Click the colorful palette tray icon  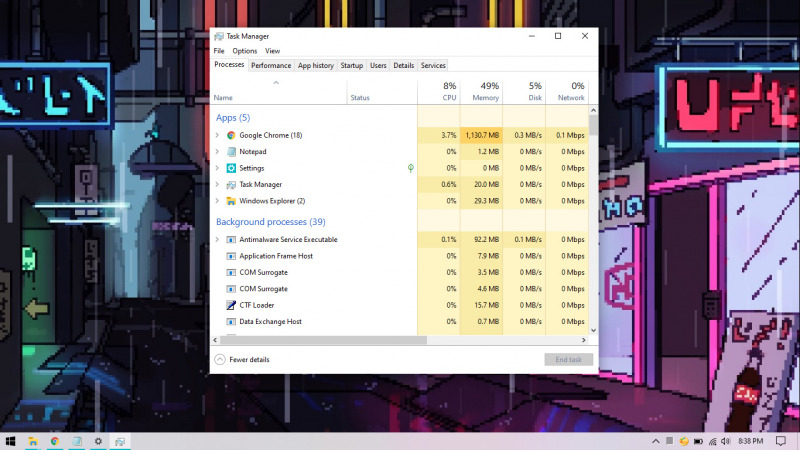pyautogui.click(x=684, y=441)
